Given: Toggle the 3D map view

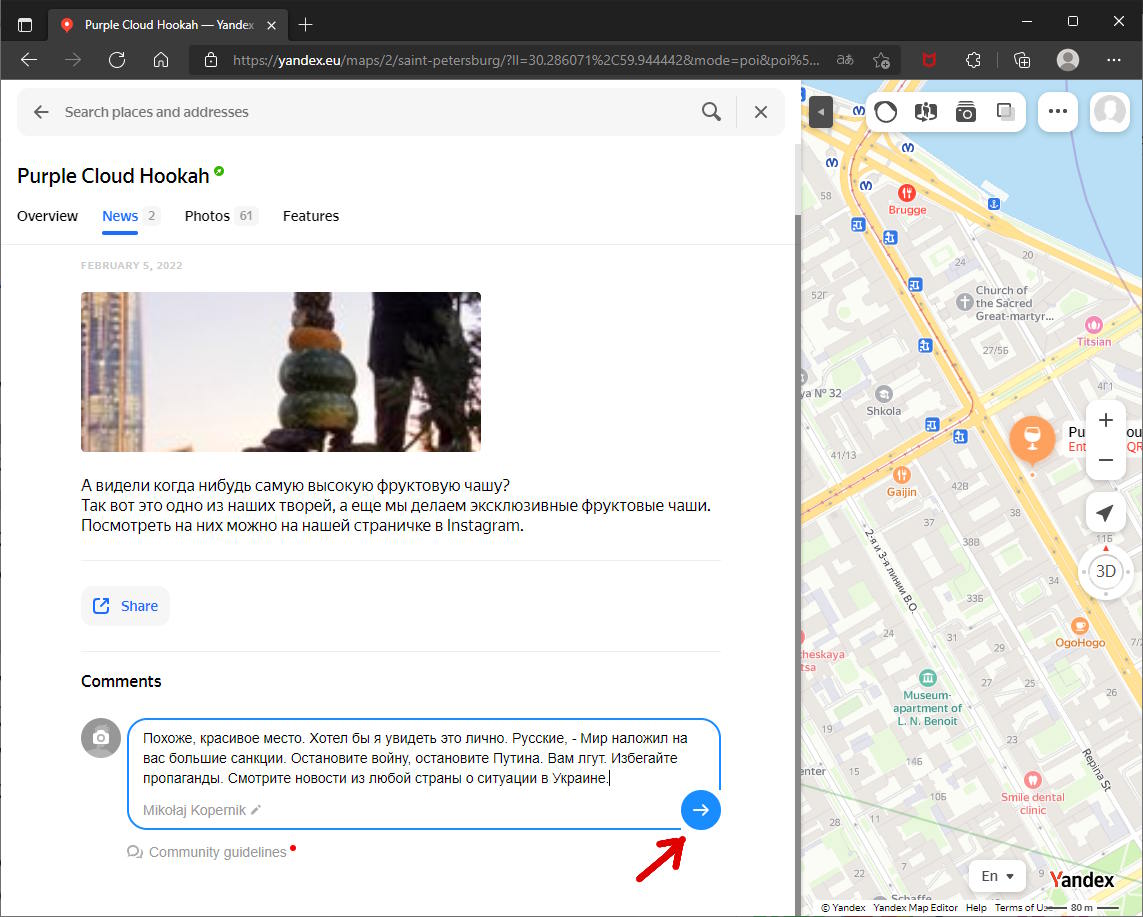Looking at the screenshot, I should click(x=1106, y=571).
